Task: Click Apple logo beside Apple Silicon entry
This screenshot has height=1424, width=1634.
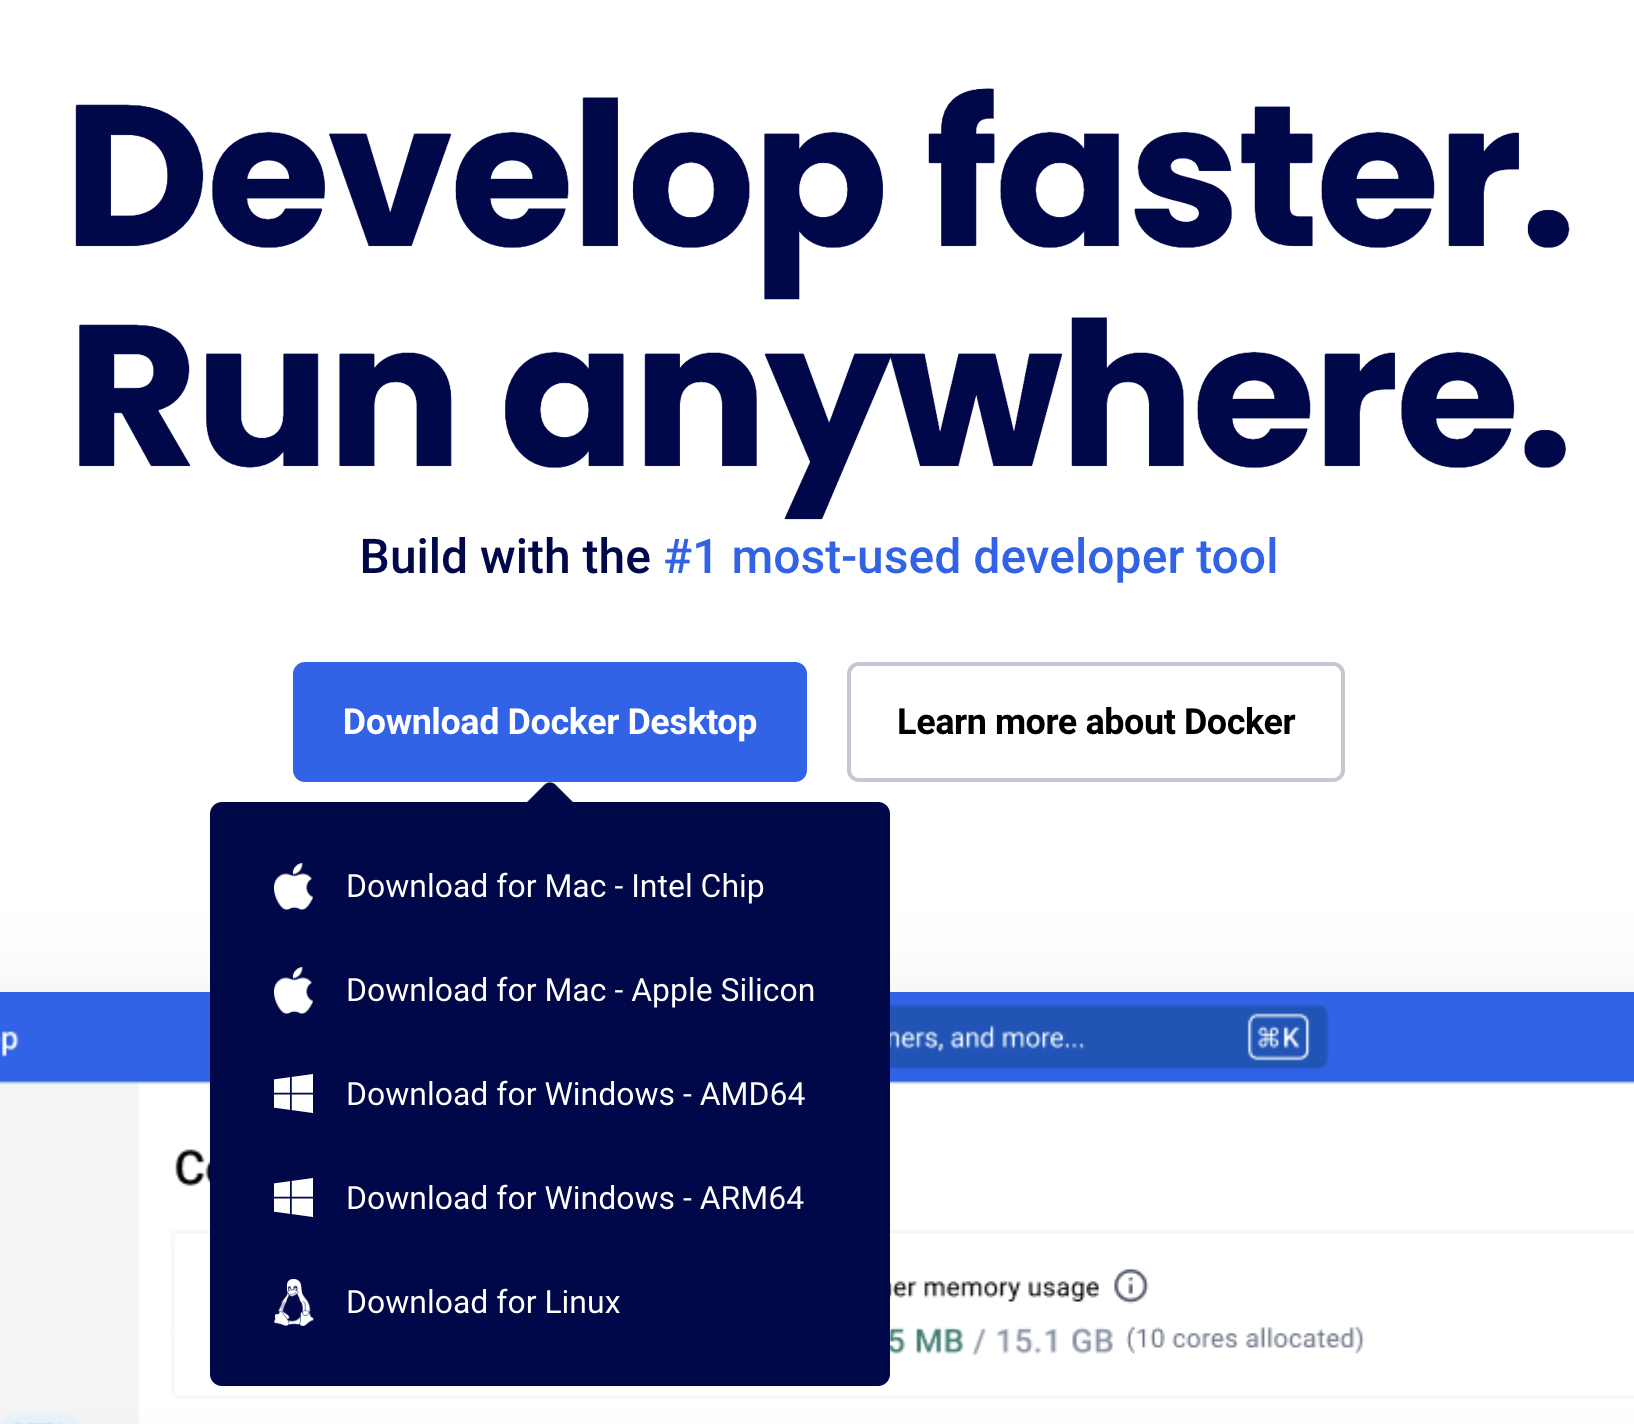Action: pyautogui.click(x=294, y=990)
